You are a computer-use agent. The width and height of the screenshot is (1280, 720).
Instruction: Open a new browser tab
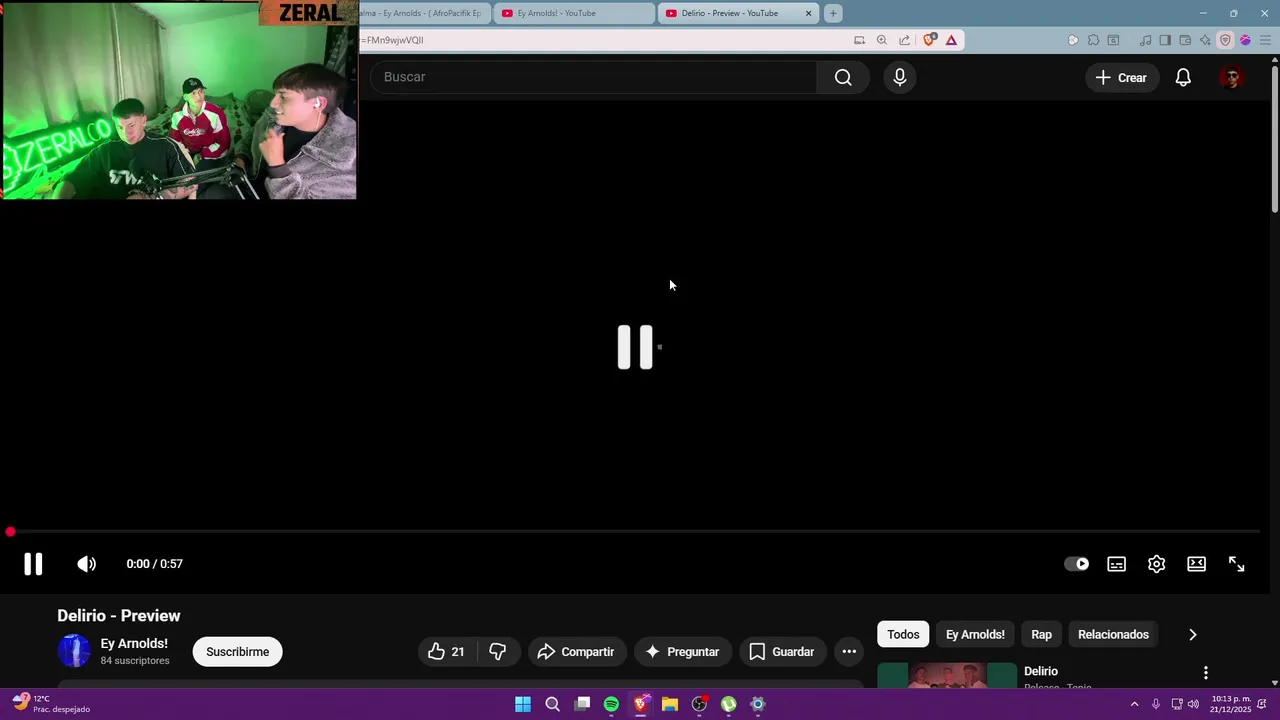[x=832, y=13]
